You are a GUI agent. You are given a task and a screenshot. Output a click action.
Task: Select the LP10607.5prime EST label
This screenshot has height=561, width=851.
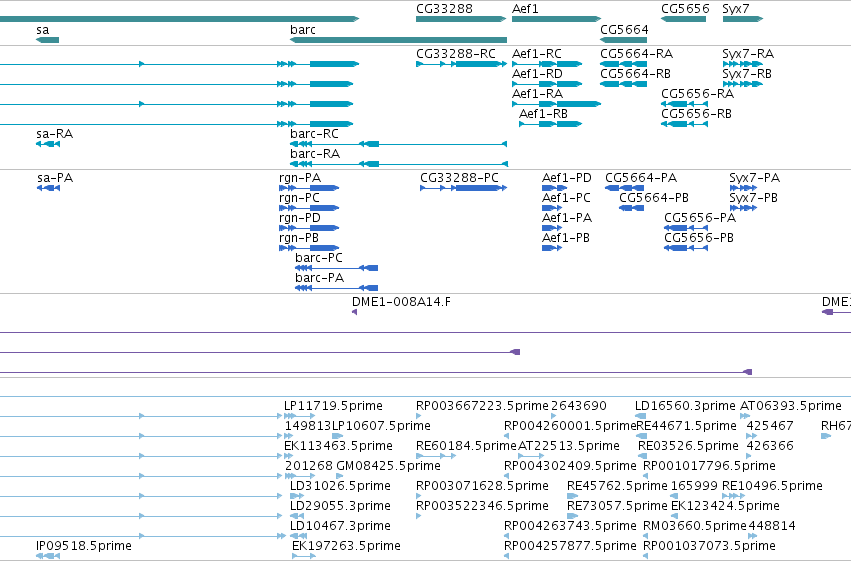tap(381, 426)
